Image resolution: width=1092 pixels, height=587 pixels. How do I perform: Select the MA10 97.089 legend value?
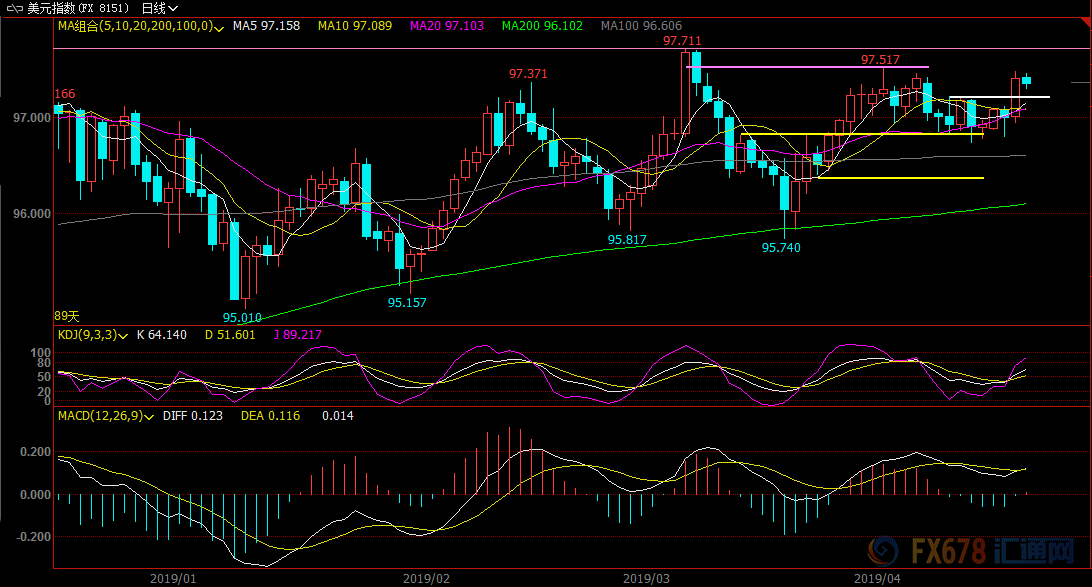(354, 26)
